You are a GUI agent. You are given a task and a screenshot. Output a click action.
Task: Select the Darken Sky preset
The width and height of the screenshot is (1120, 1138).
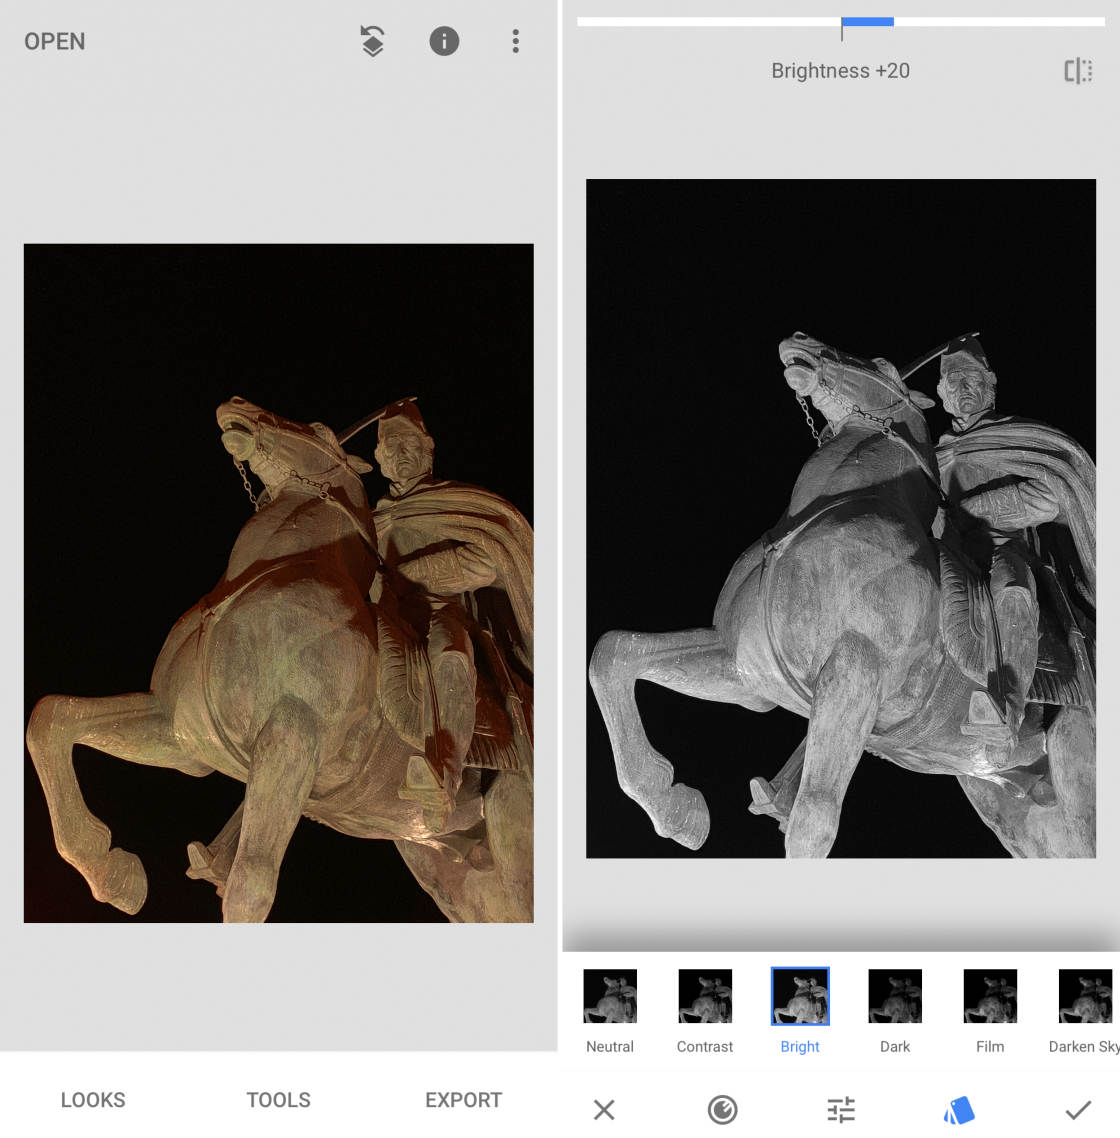click(x=1085, y=996)
